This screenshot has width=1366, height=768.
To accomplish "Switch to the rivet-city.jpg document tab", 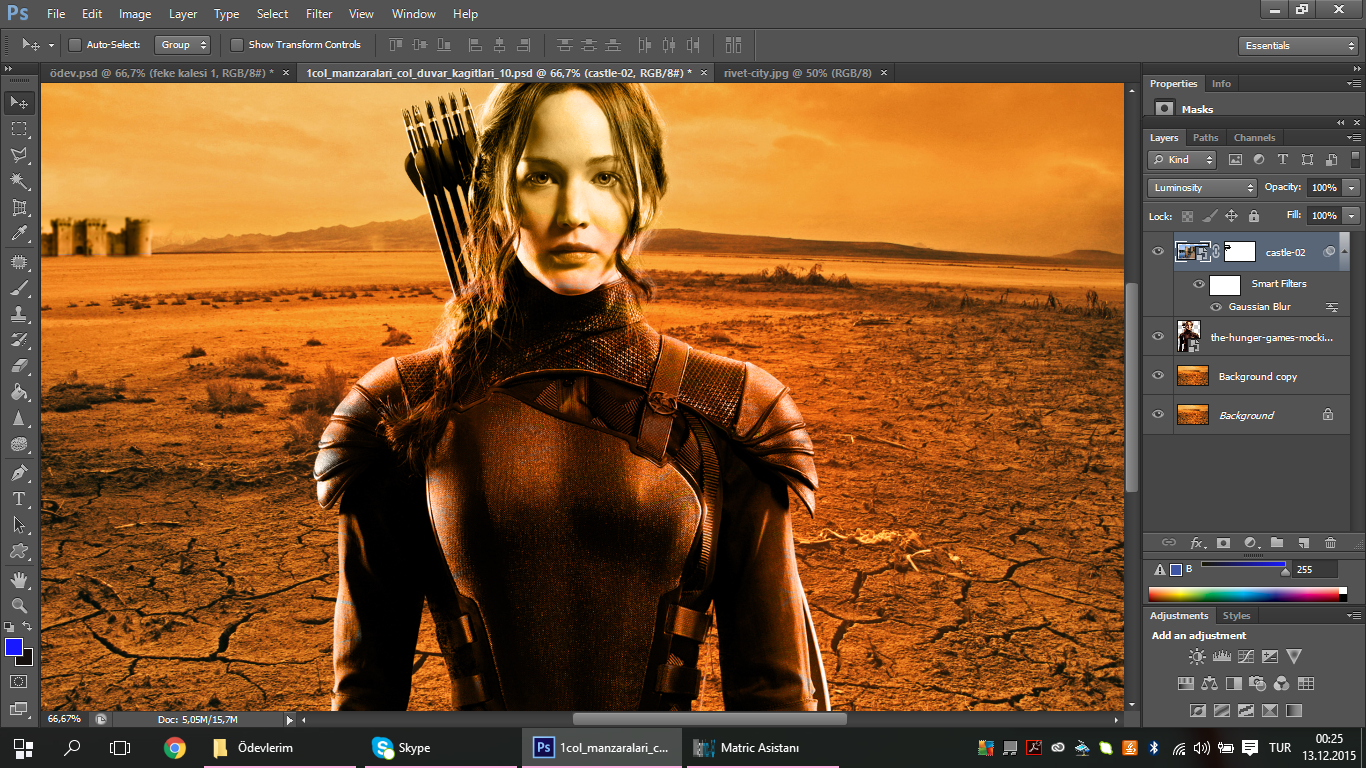I will click(x=797, y=73).
